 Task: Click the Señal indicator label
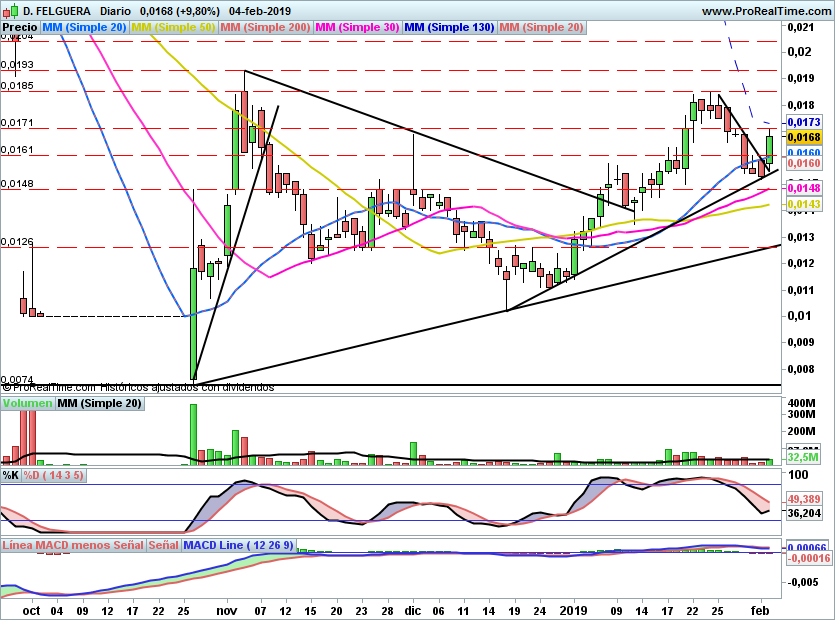coord(163,545)
